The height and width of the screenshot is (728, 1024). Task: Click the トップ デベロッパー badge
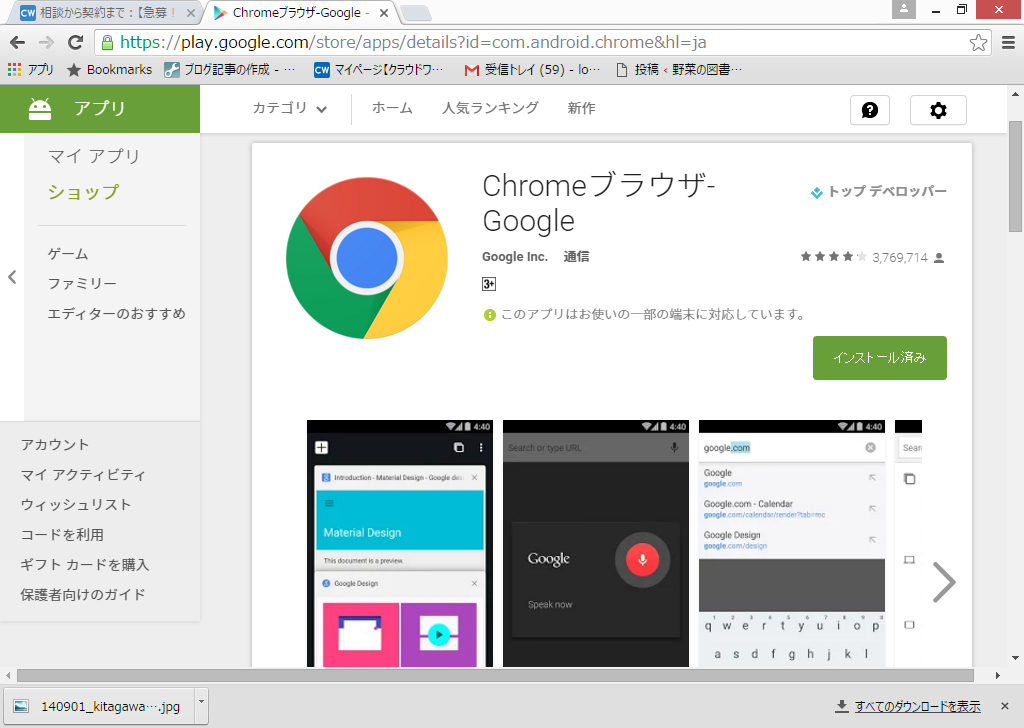pos(878,192)
